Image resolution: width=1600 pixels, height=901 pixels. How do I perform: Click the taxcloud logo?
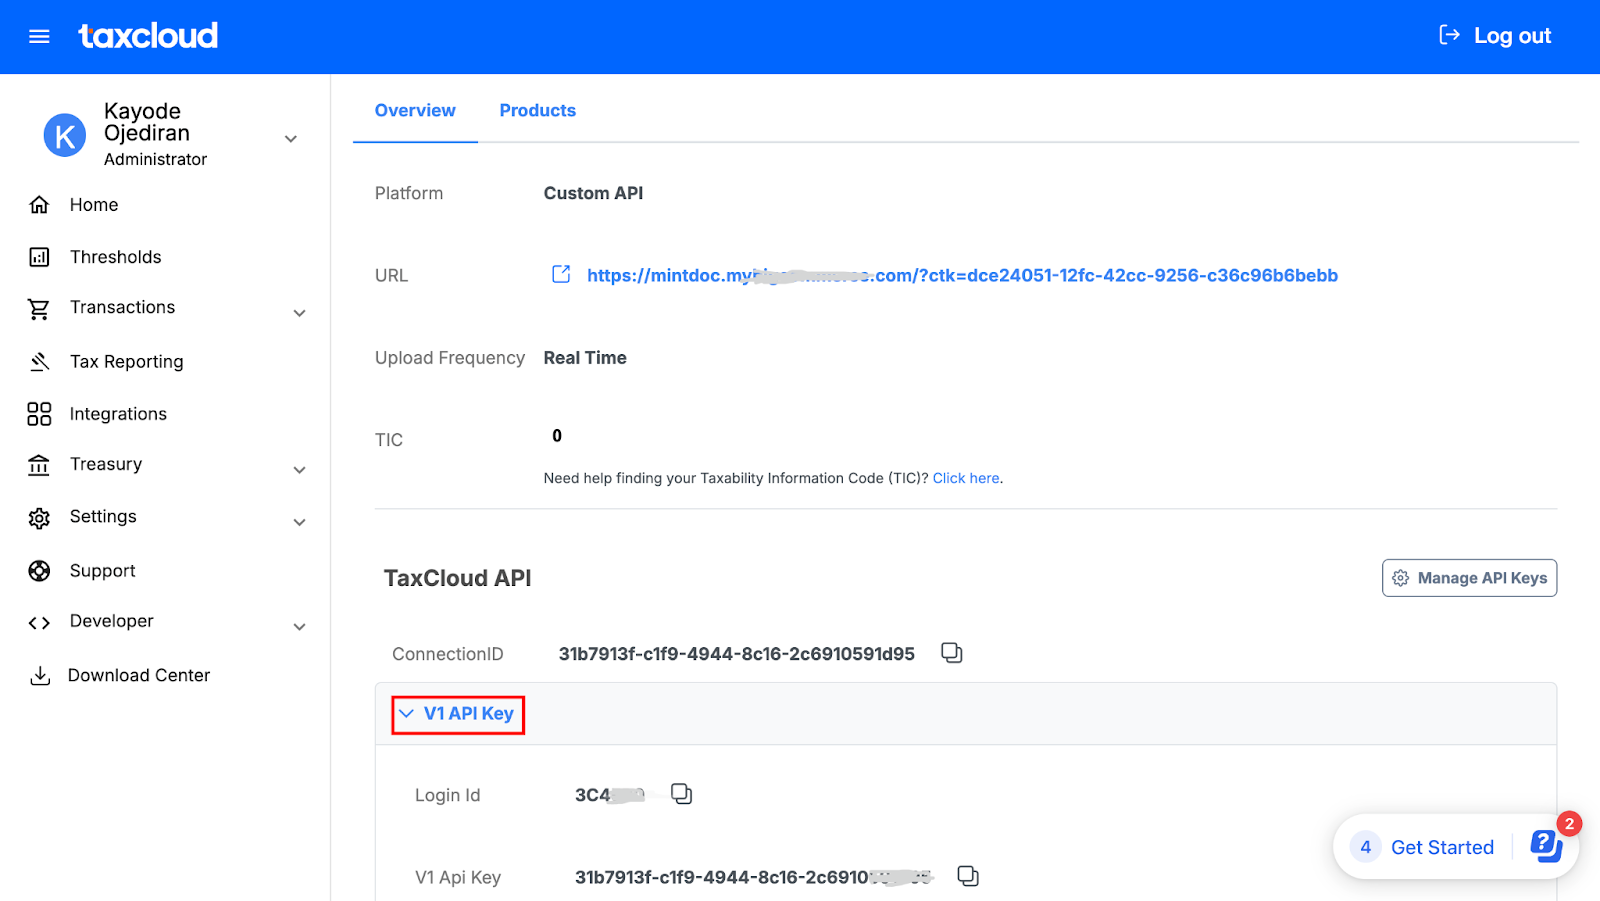[x=148, y=36]
